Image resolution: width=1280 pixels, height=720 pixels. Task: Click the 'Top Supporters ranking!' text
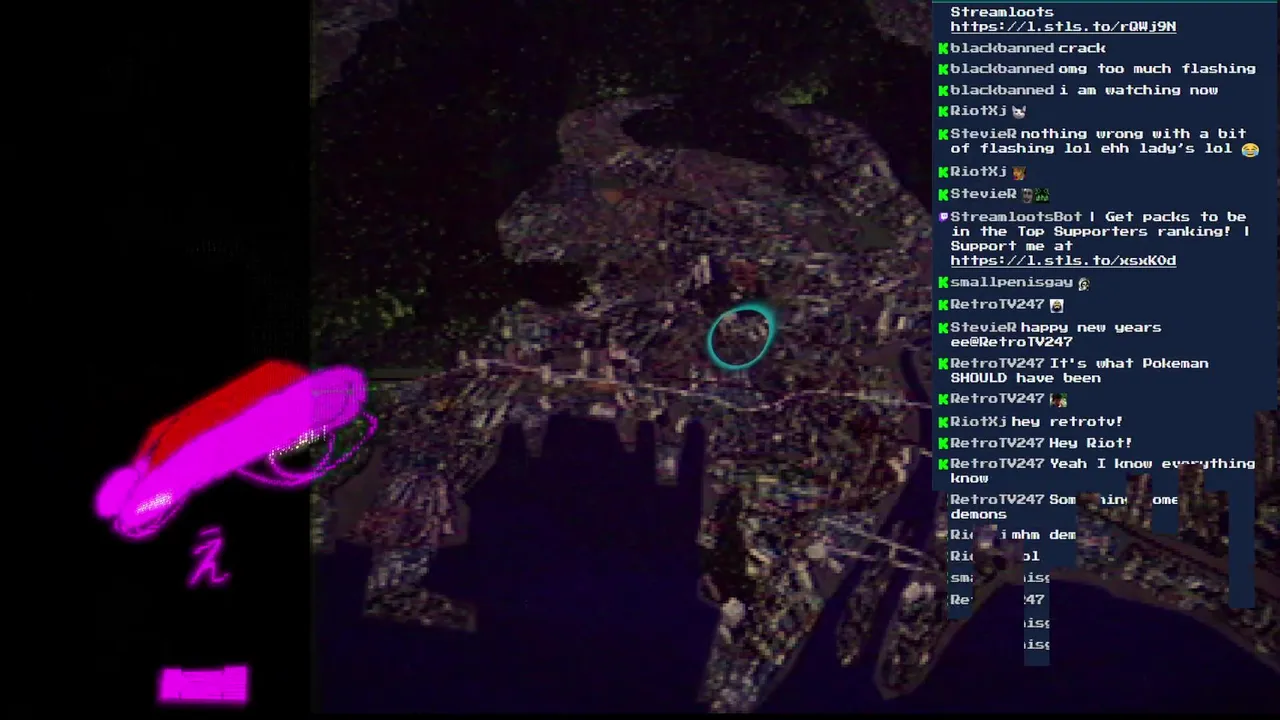coord(1121,232)
